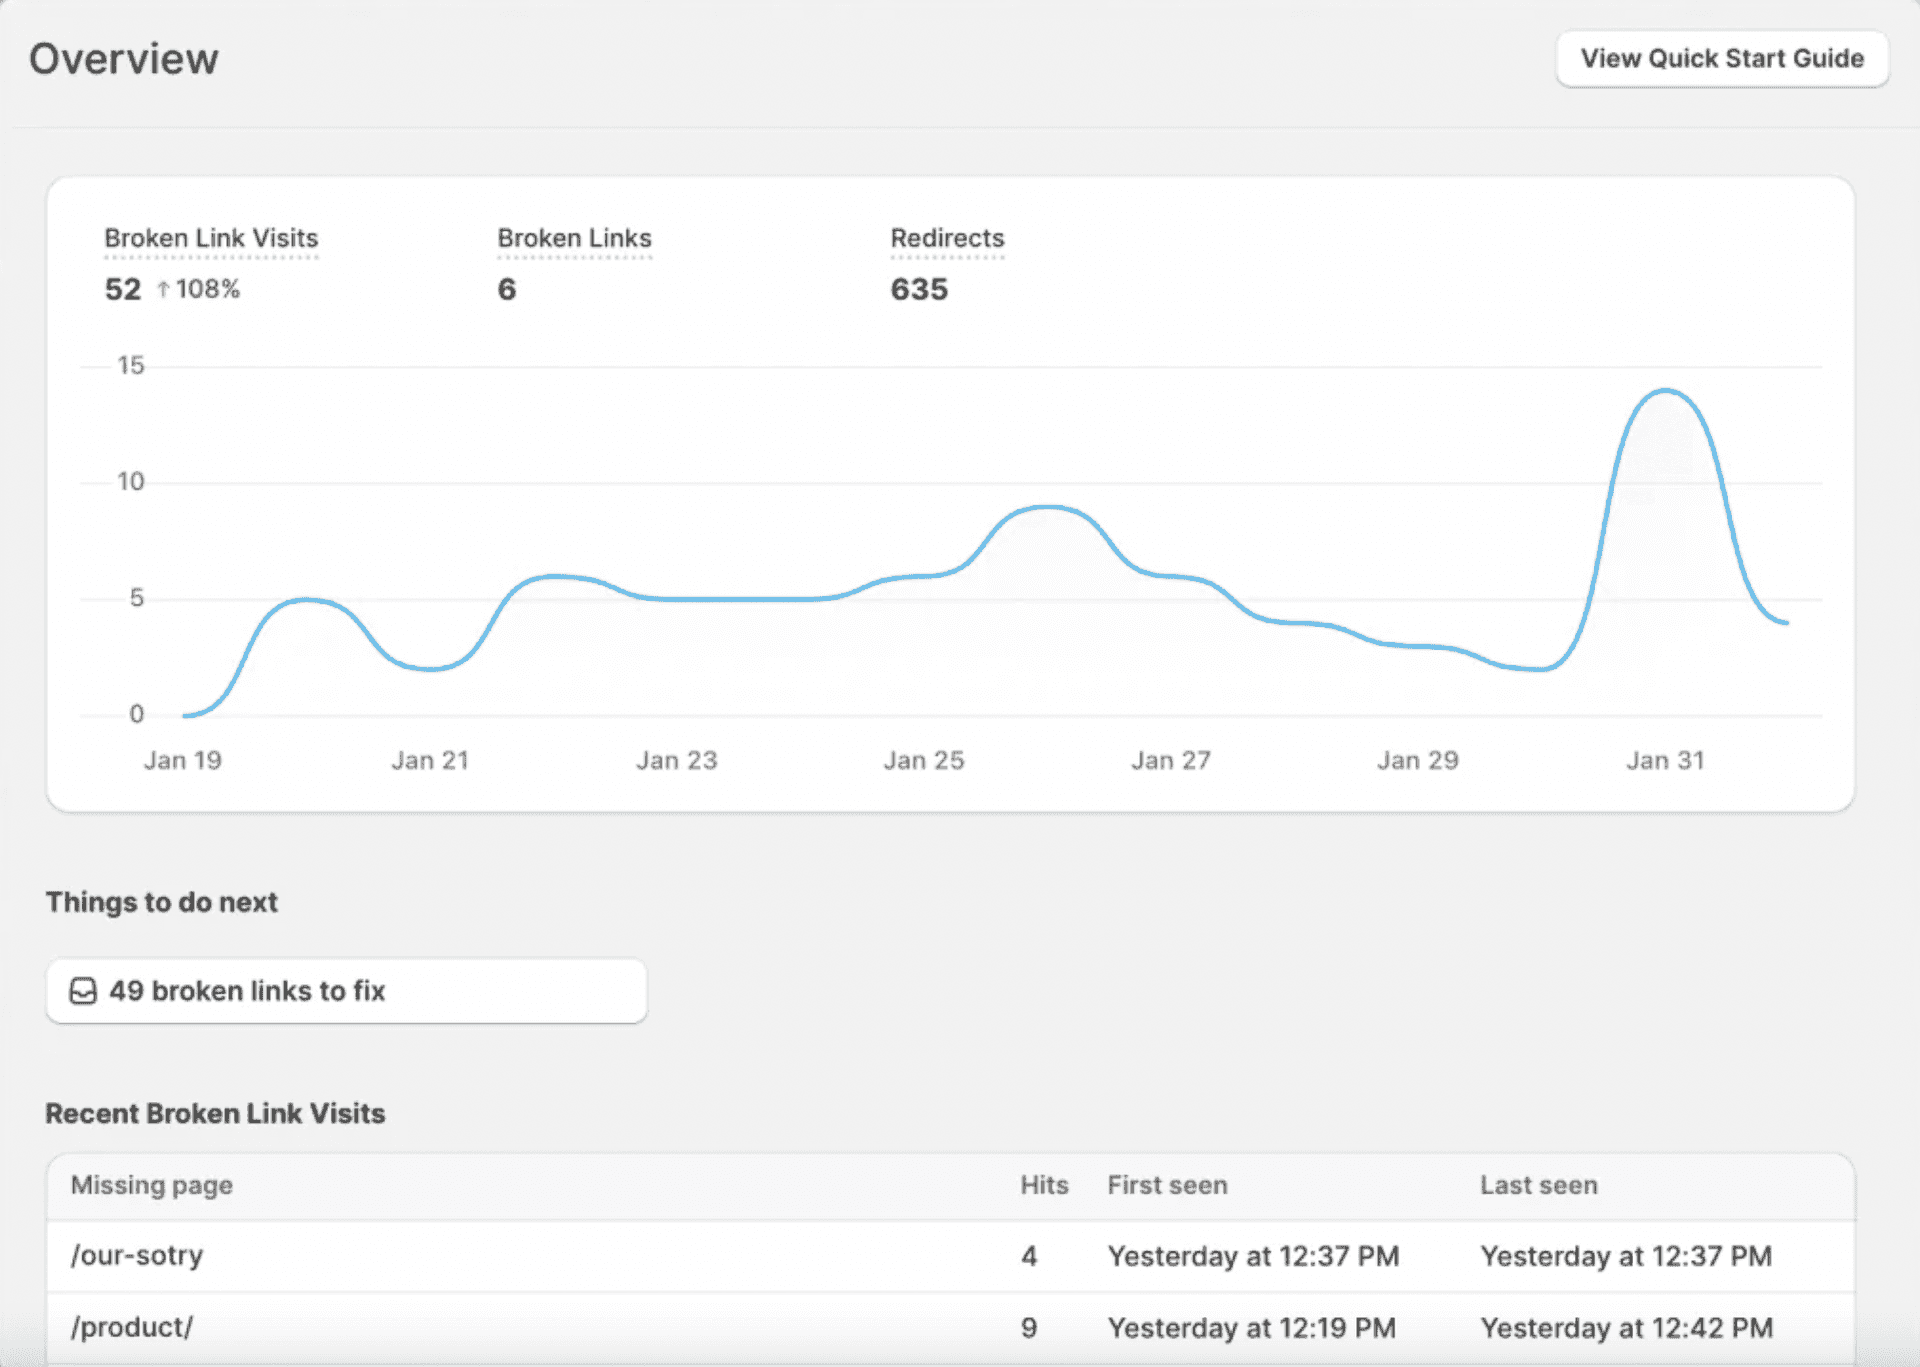Click the Jan 27 axis label

pyautogui.click(x=1171, y=760)
